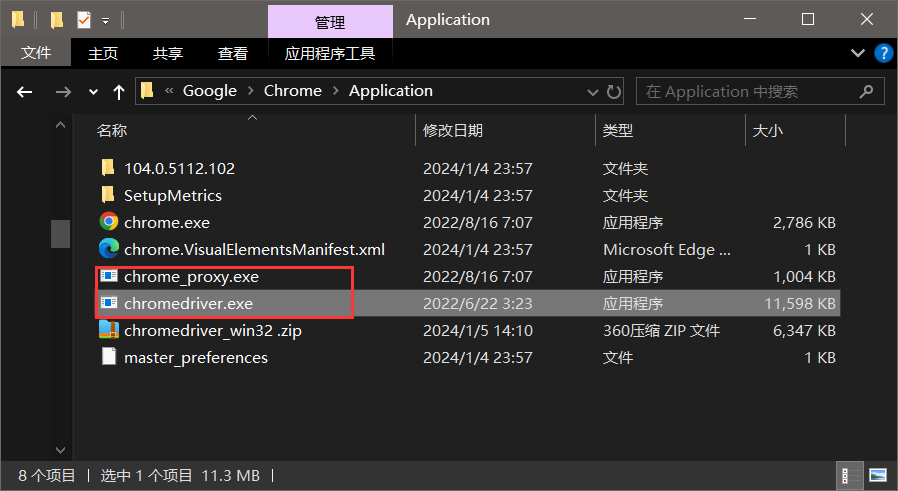Click the Properties quick access checkmark icon
Screen dimensions: 898x491
click(x=84, y=20)
